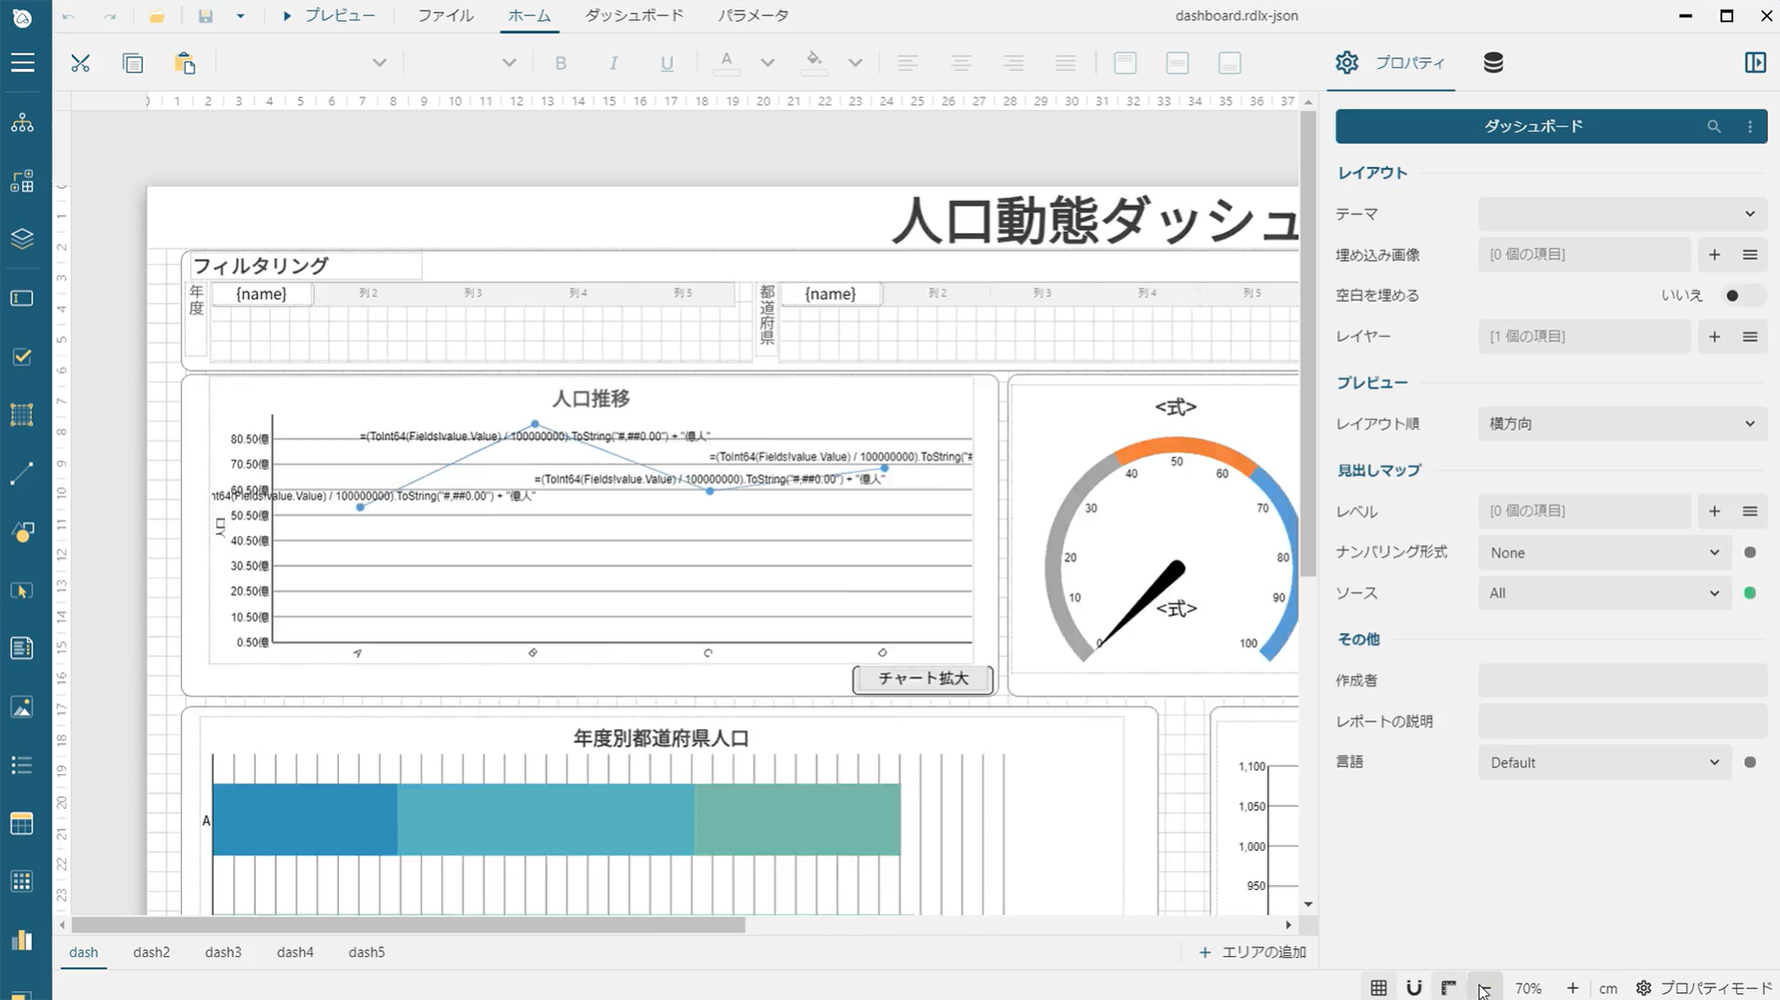Toggle the grid display icon in status bar
Image resolution: width=1780 pixels, height=1000 pixels.
(1378, 988)
